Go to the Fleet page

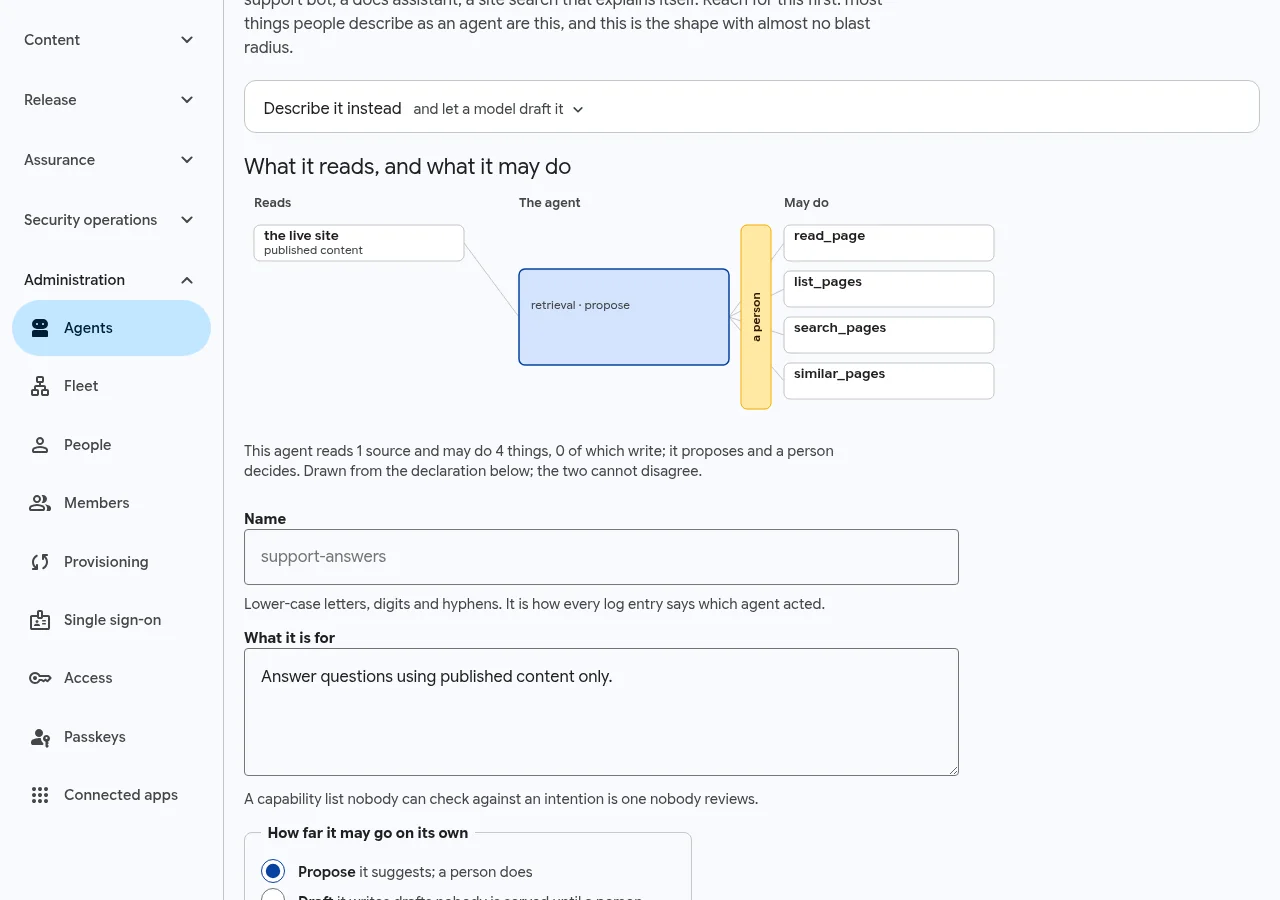click(x=111, y=386)
